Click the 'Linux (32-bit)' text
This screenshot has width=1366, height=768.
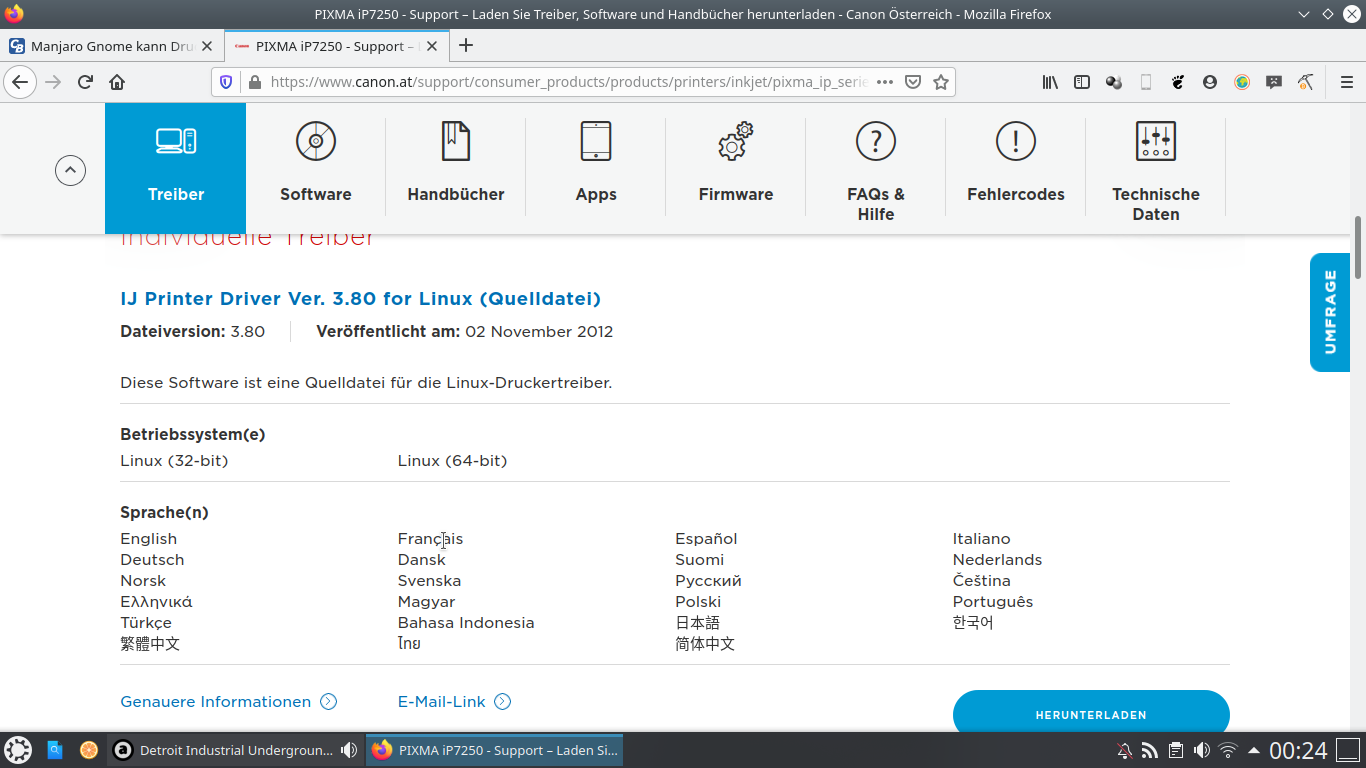click(174, 461)
